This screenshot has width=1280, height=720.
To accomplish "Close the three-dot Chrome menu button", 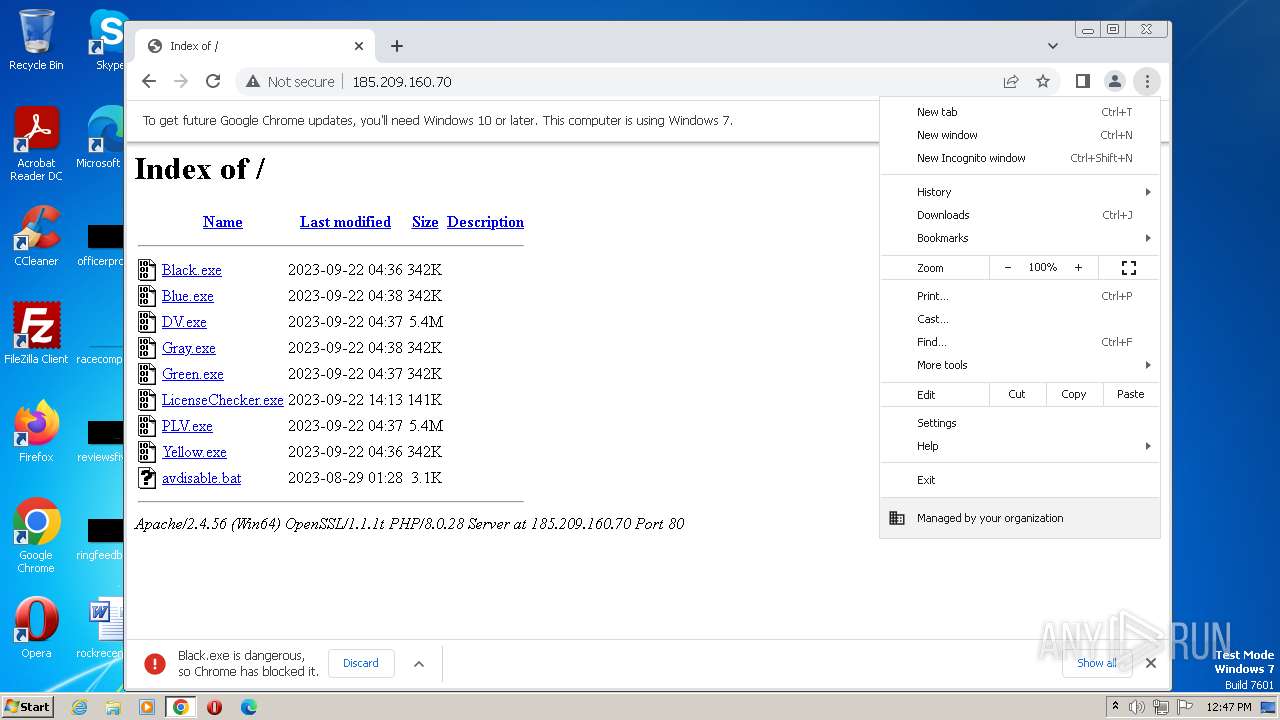I will [x=1147, y=81].
